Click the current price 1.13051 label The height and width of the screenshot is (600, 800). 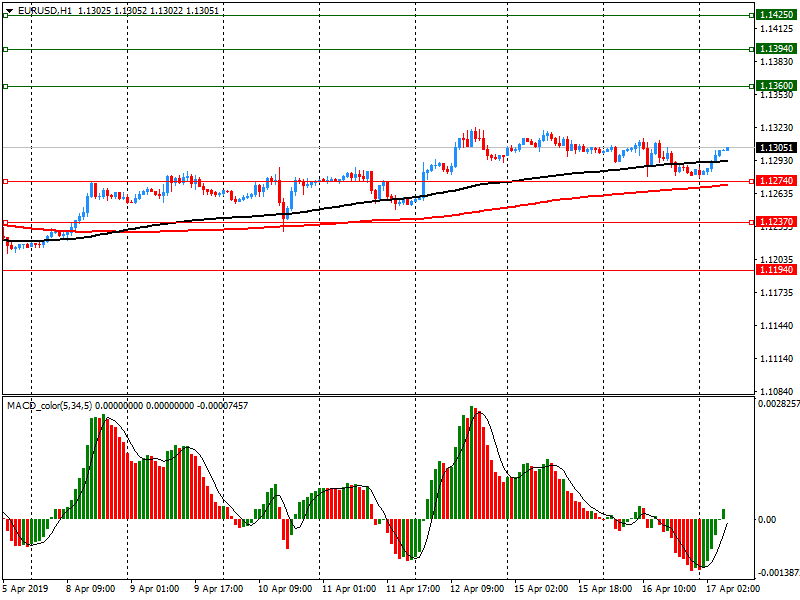(x=777, y=148)
